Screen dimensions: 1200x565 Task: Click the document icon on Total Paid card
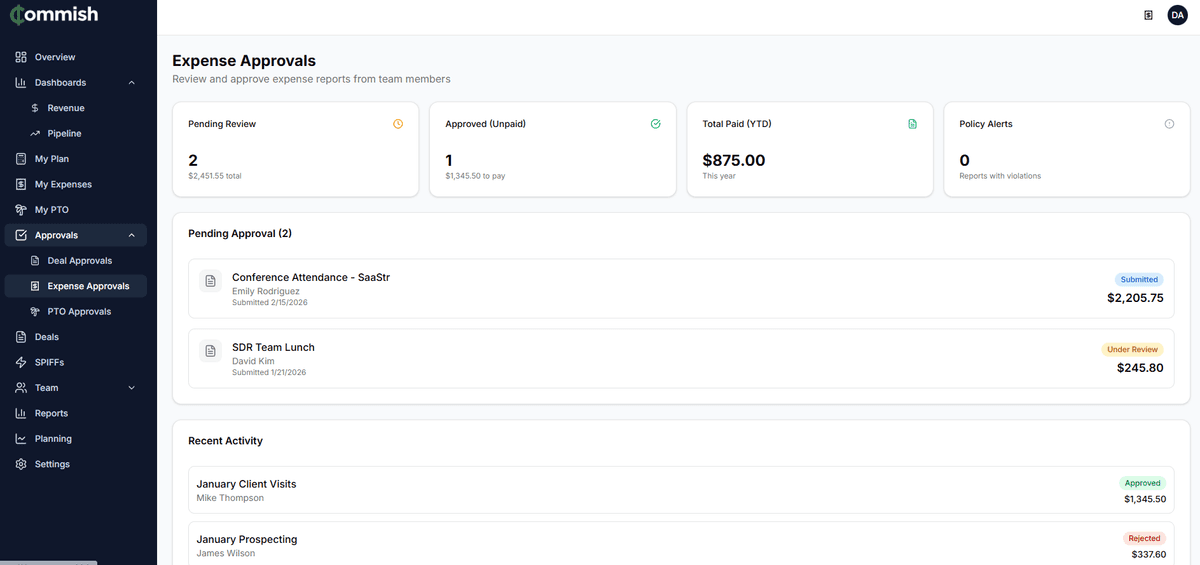[x=912, y=124]
